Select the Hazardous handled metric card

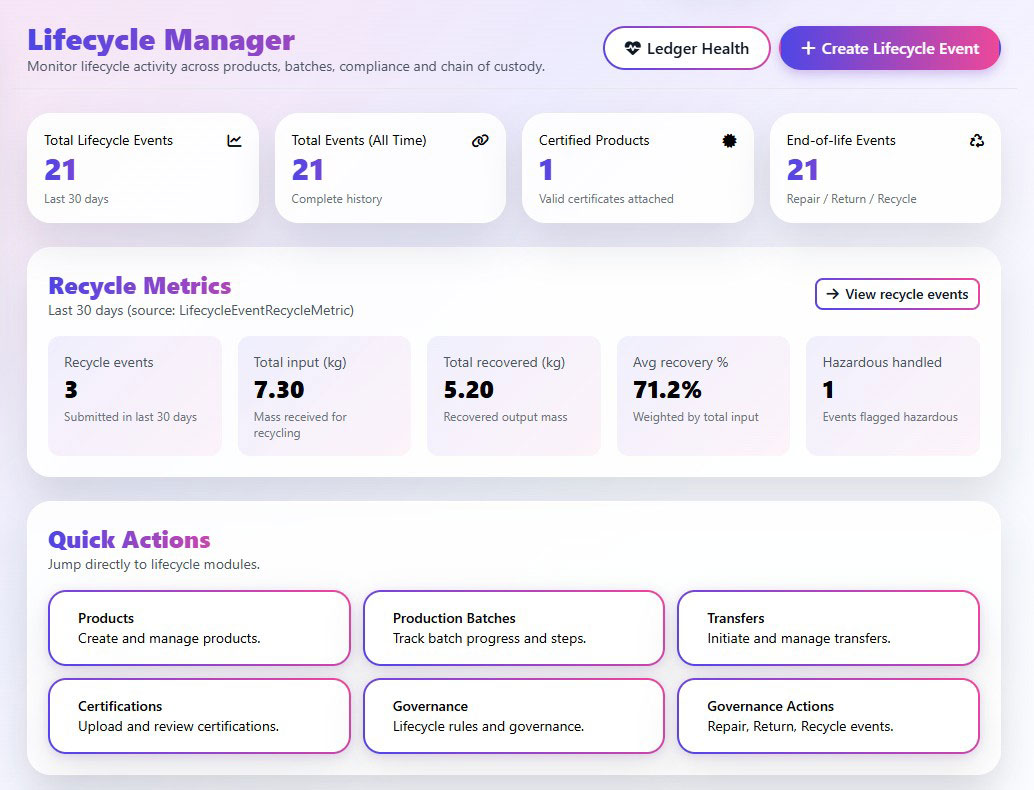click(x=892, y=395)
